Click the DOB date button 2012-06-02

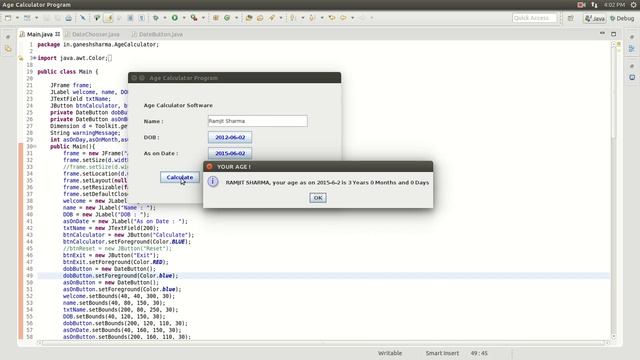(230, 138)
